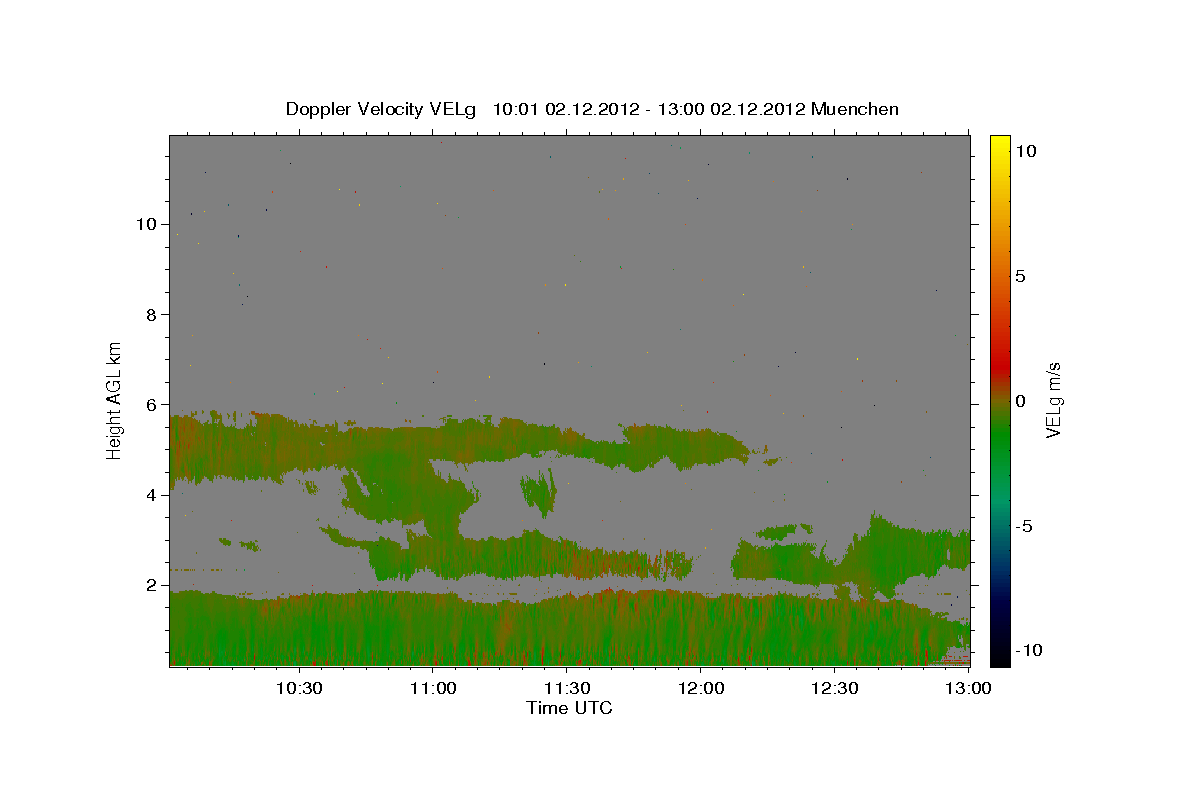
Task: Click the 10:30 time tick label
Action: (x=299, y=688)
